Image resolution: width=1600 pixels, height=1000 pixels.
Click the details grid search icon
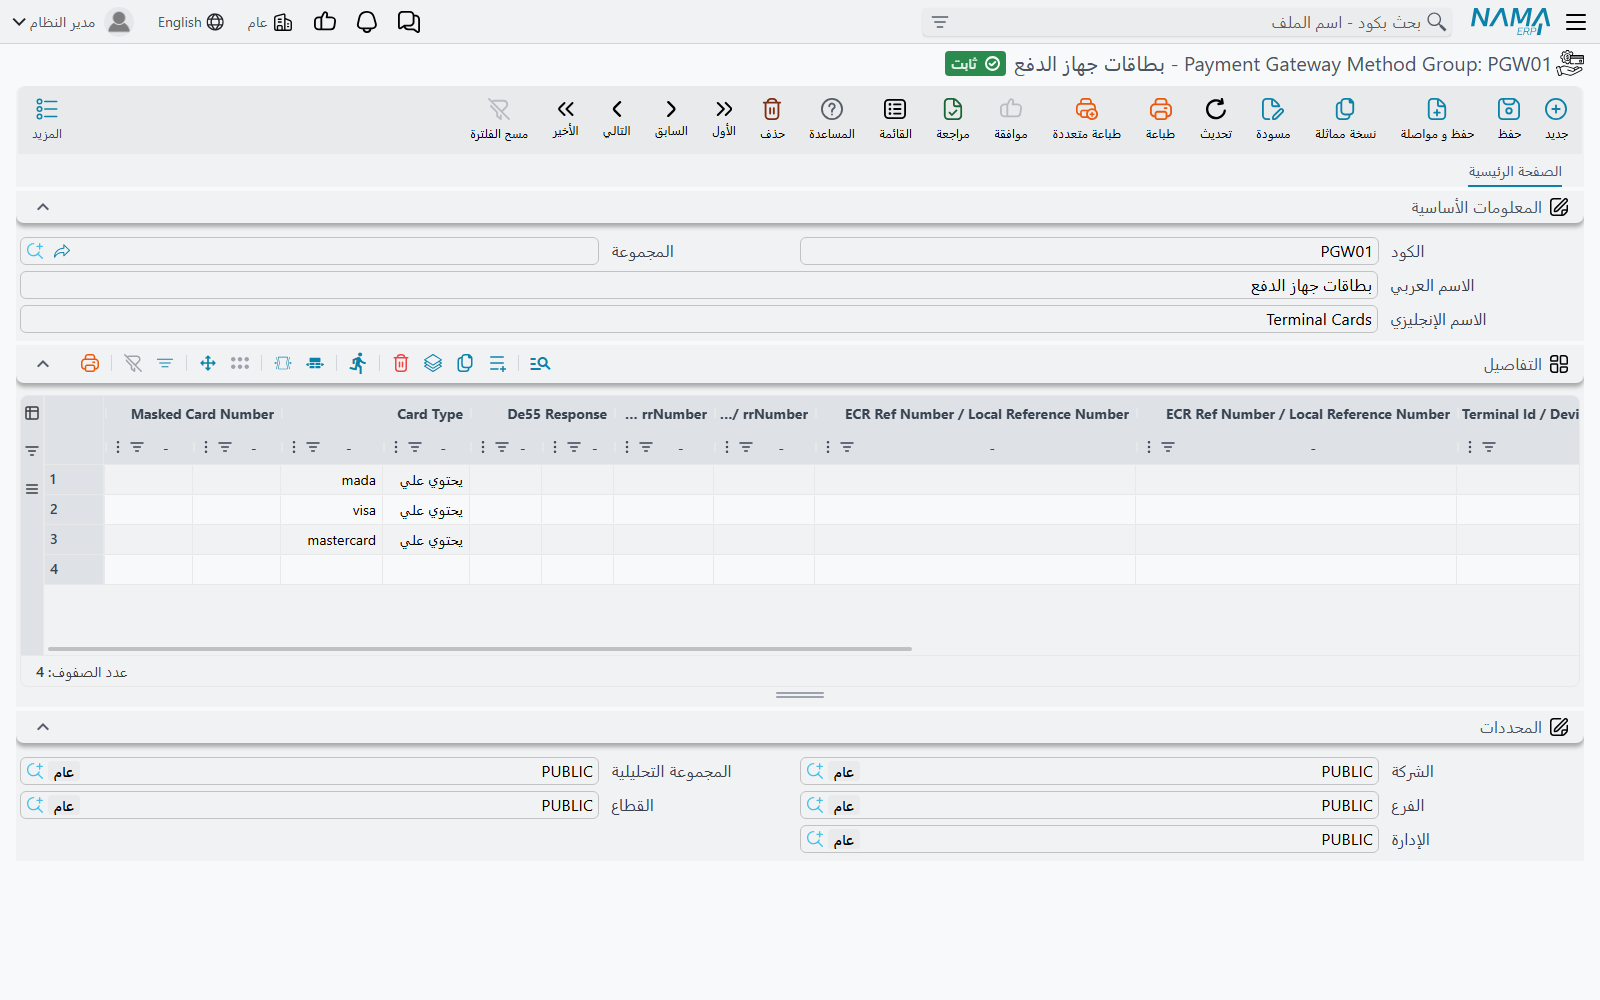[540, 364]
